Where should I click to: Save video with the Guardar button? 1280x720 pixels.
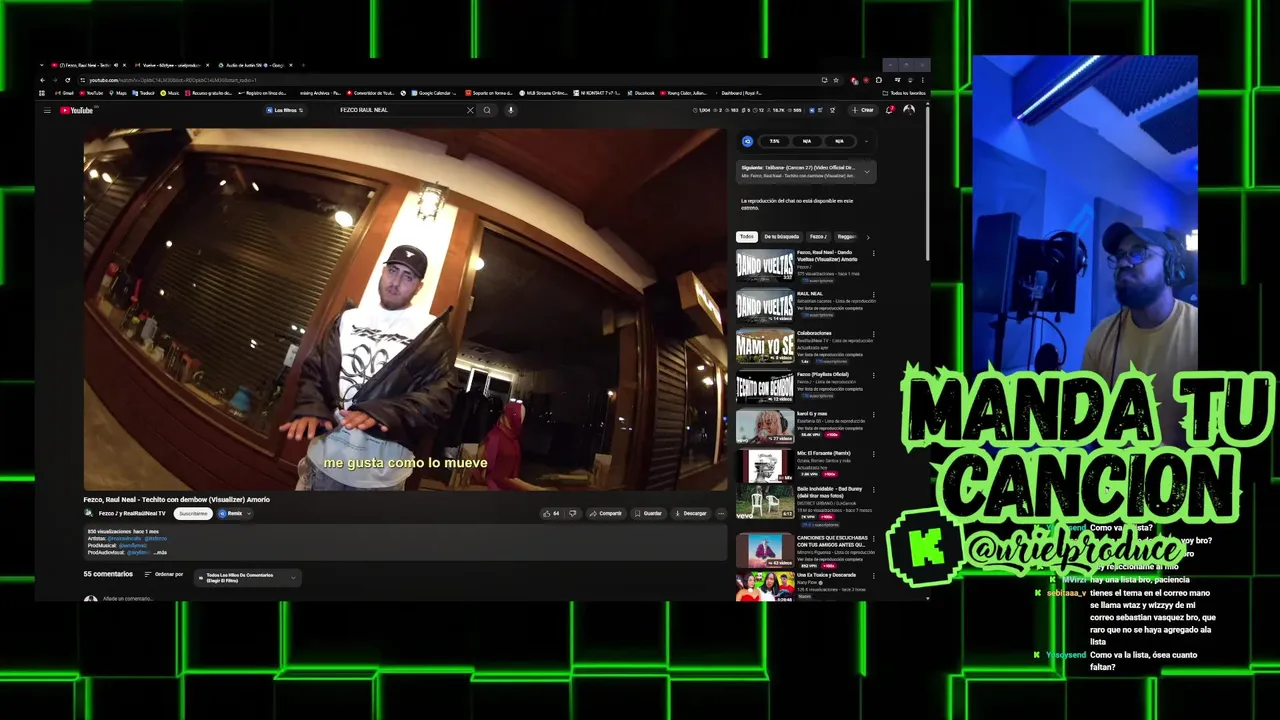(x=648, y=513)
